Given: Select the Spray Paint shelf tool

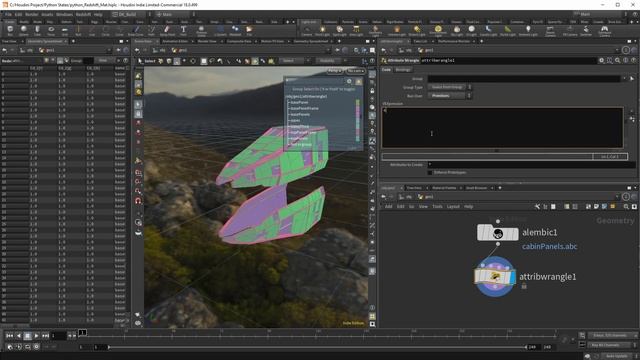Looking at the screenshot, I should (x=167, y=30).
